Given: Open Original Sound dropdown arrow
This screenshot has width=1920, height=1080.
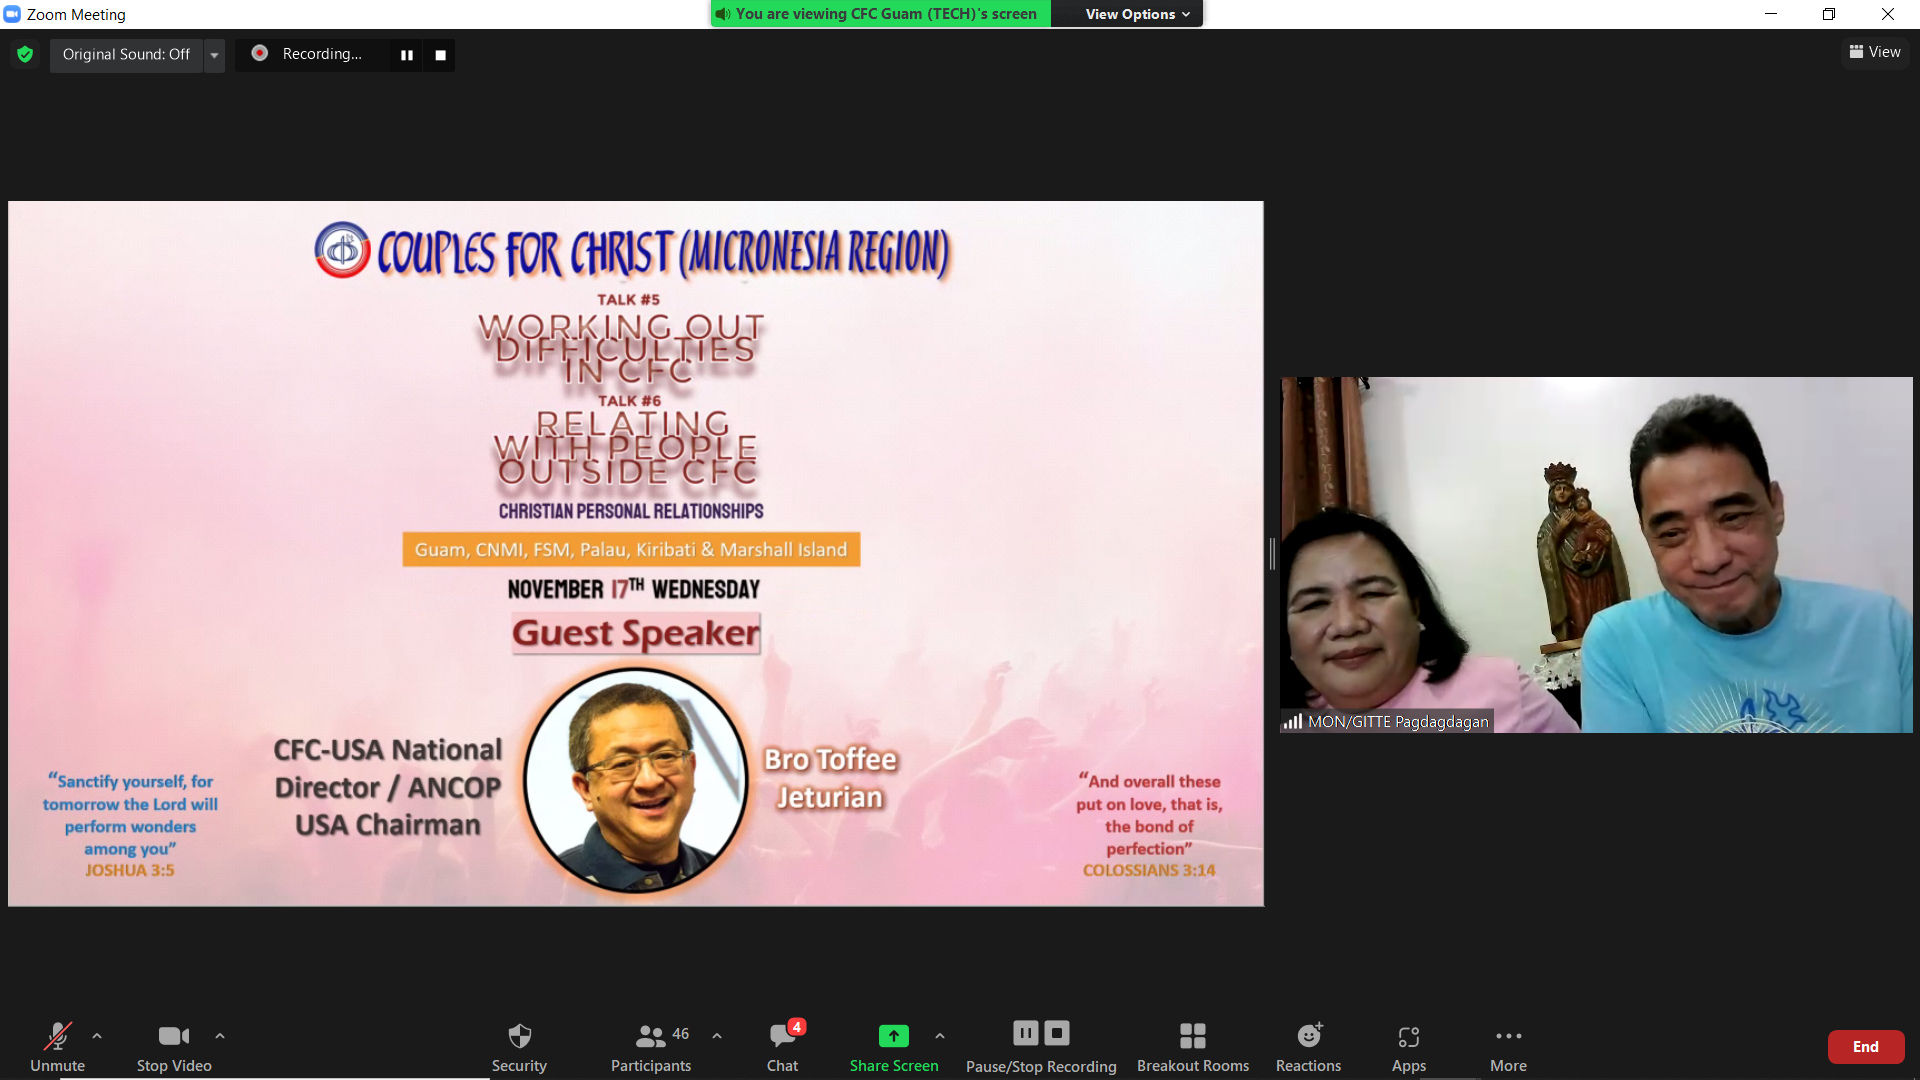Looking at the screenshot, I should click(214, 55).
